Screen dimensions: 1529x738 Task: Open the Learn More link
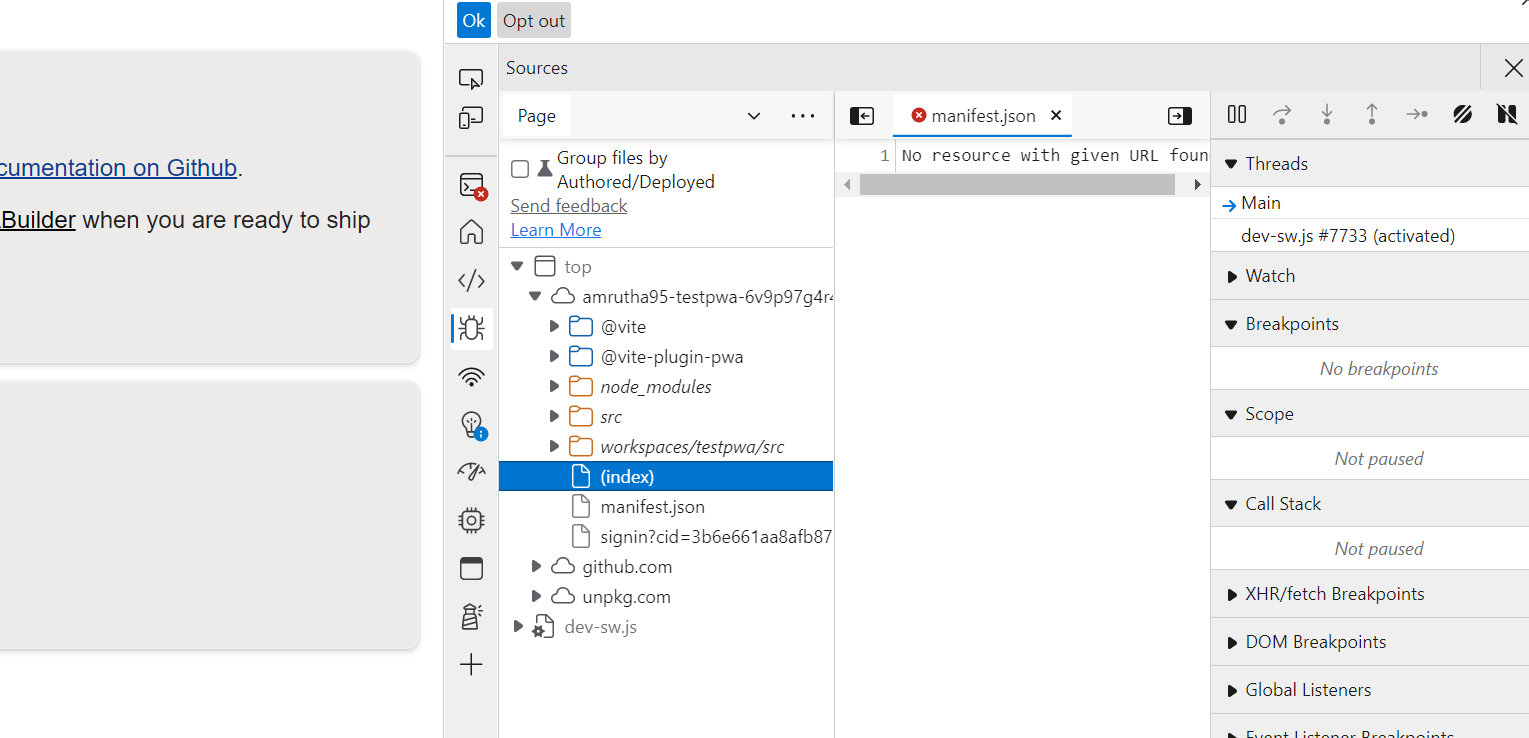[x=556, y=230]
